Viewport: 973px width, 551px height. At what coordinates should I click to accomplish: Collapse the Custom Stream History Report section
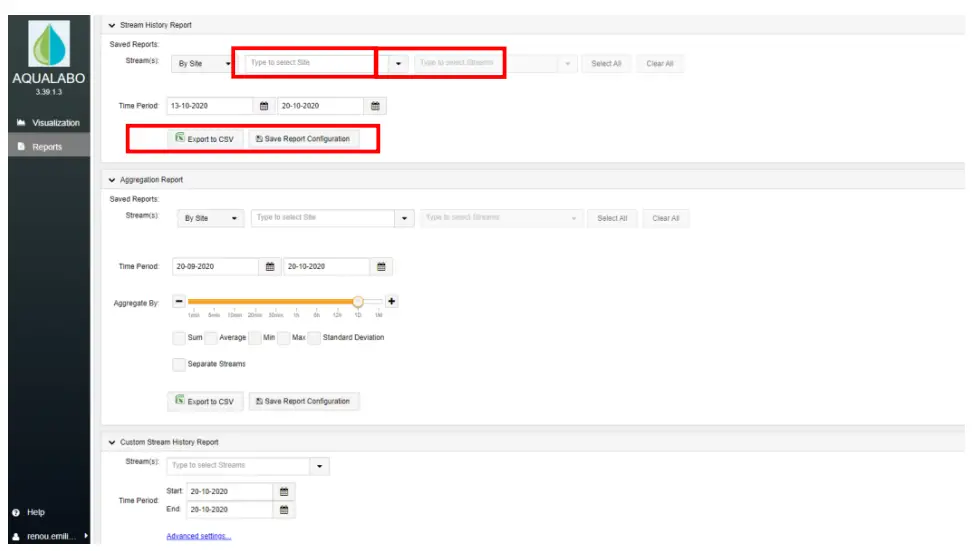[112, 442]
